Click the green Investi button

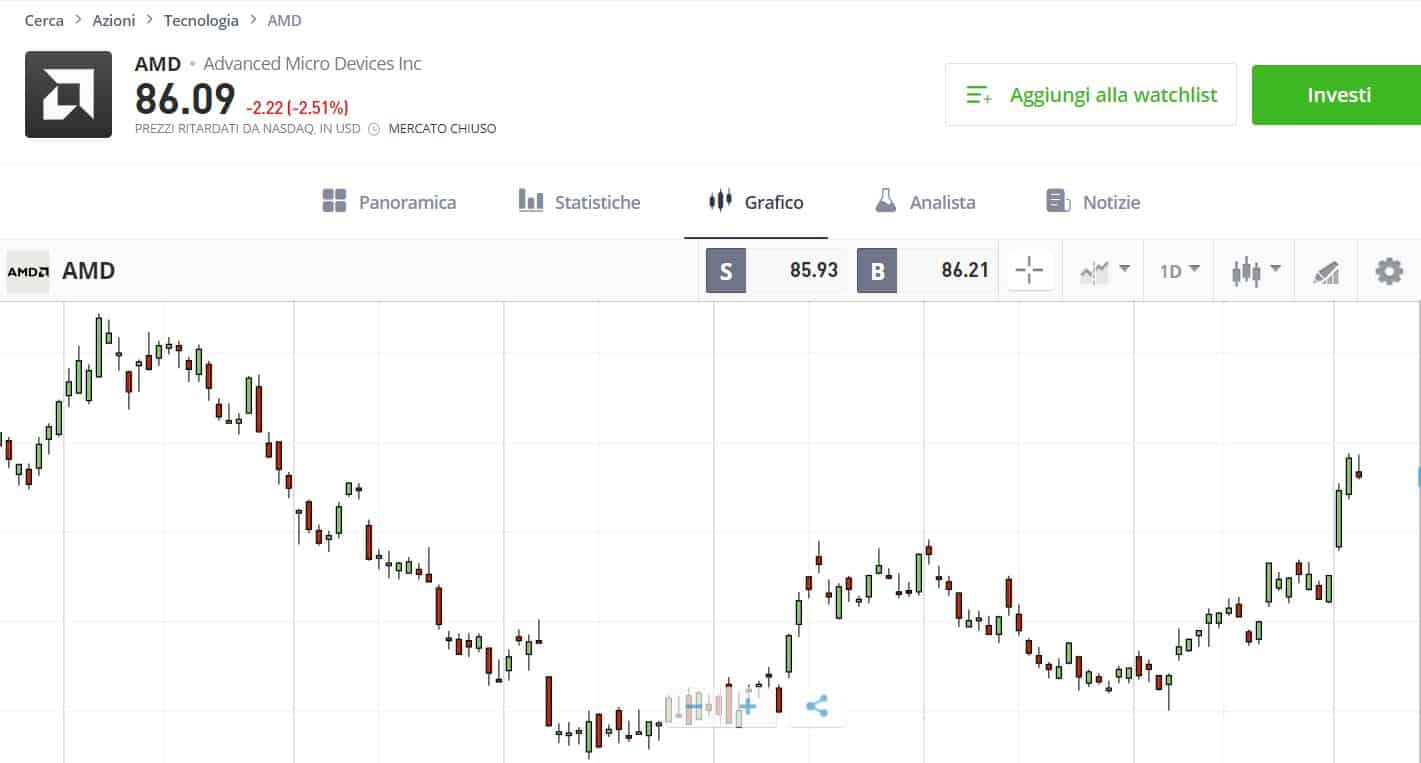1338,95
